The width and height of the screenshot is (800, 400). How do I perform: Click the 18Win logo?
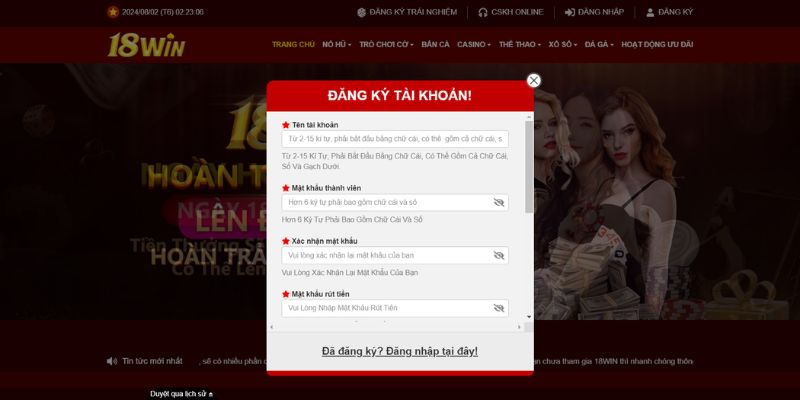click(146, 45)
